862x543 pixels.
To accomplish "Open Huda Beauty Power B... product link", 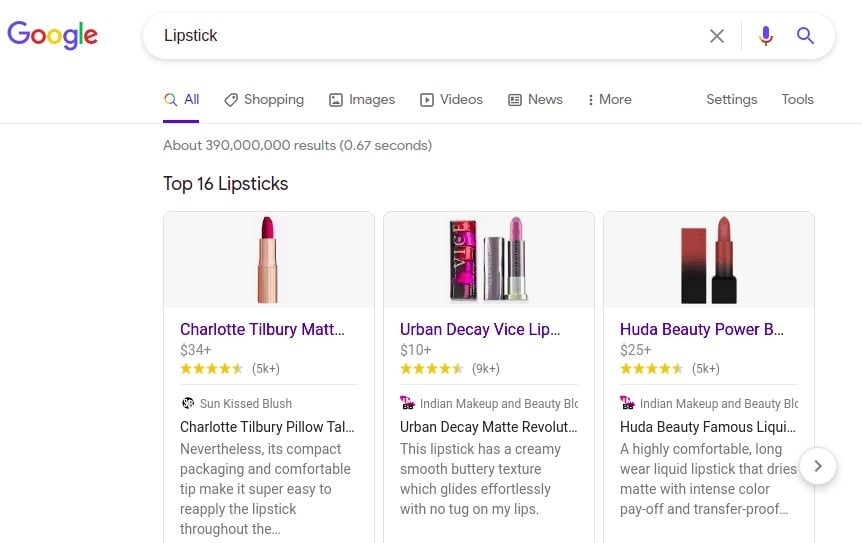I will 701,329.
